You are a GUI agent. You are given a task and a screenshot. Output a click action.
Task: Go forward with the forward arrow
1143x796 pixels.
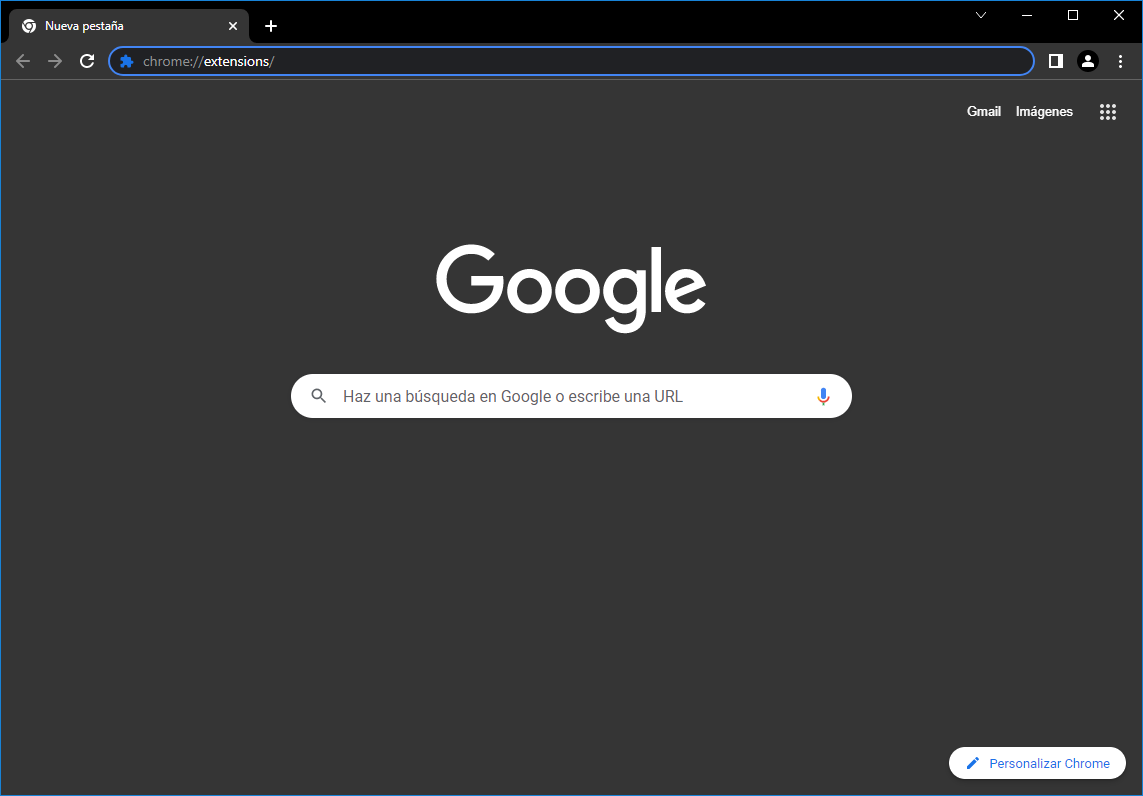[x=55, y=61]
